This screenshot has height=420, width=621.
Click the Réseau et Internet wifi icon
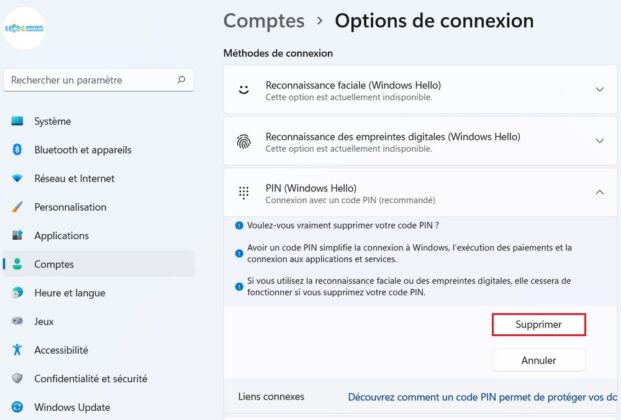point(17,179)
